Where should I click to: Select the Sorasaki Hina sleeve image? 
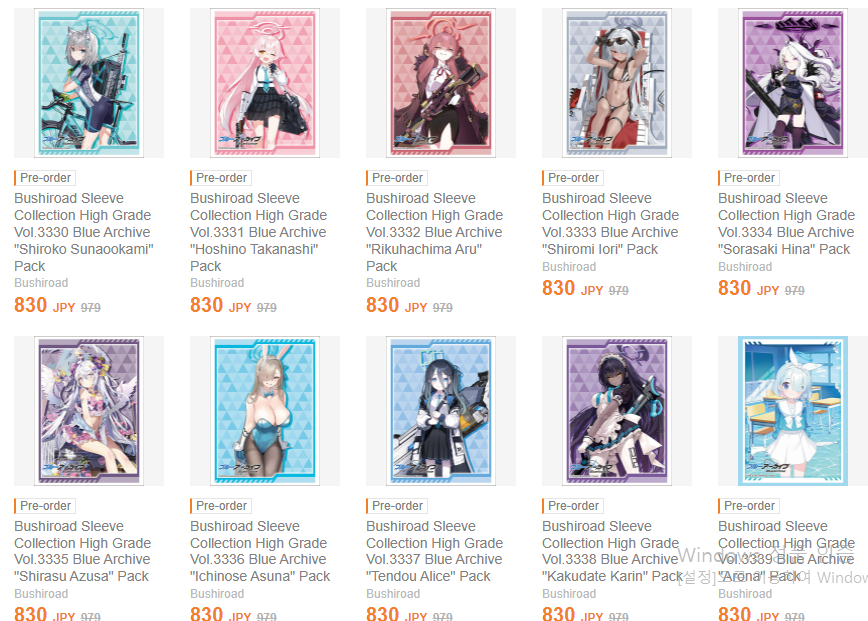pos(793,83)
